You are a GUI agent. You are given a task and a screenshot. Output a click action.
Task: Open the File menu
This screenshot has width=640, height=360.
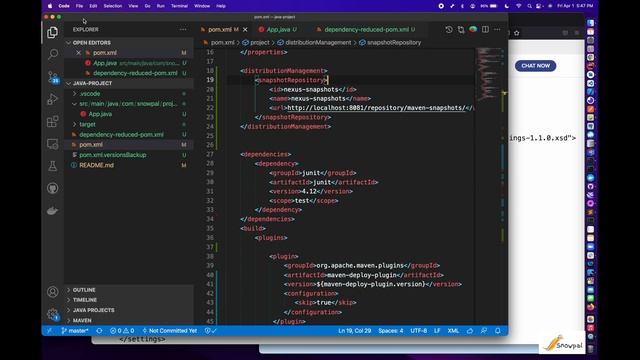(79, 6)
